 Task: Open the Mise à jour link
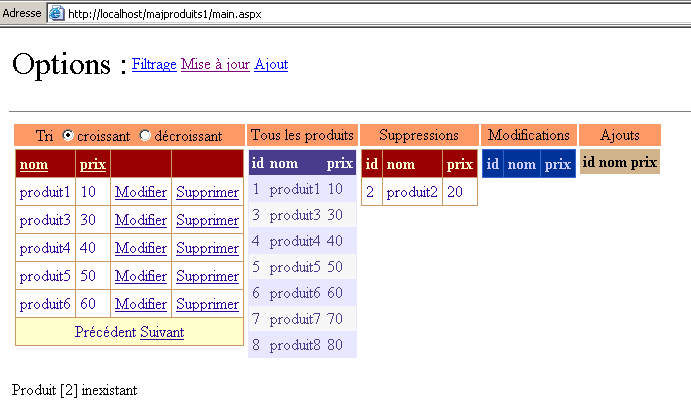click(x=215, y=64)
